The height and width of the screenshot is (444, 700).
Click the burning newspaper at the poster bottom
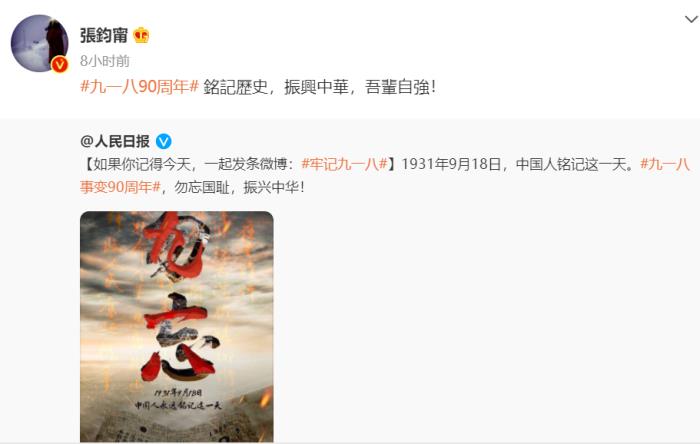click(x=177, y=426)
